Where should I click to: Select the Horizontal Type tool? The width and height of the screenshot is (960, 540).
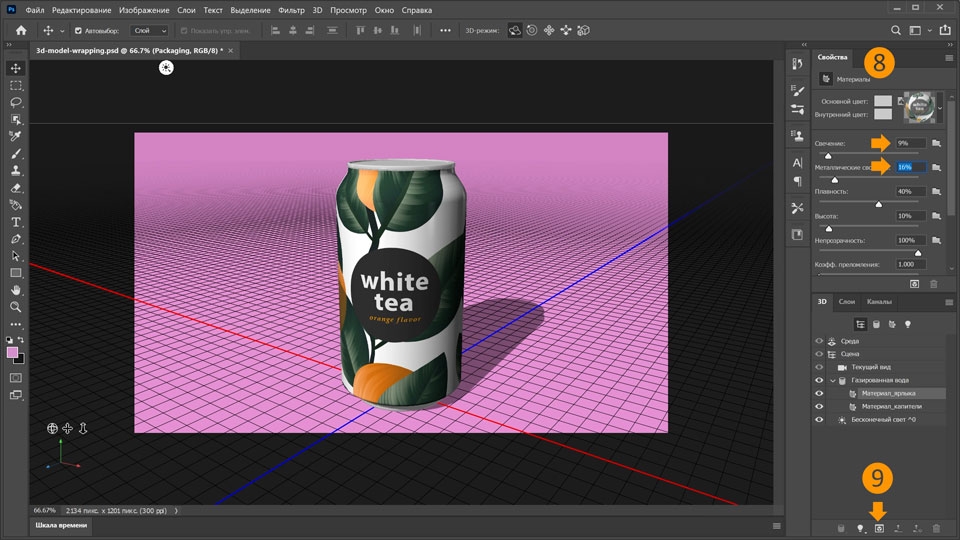pos(16,221)
